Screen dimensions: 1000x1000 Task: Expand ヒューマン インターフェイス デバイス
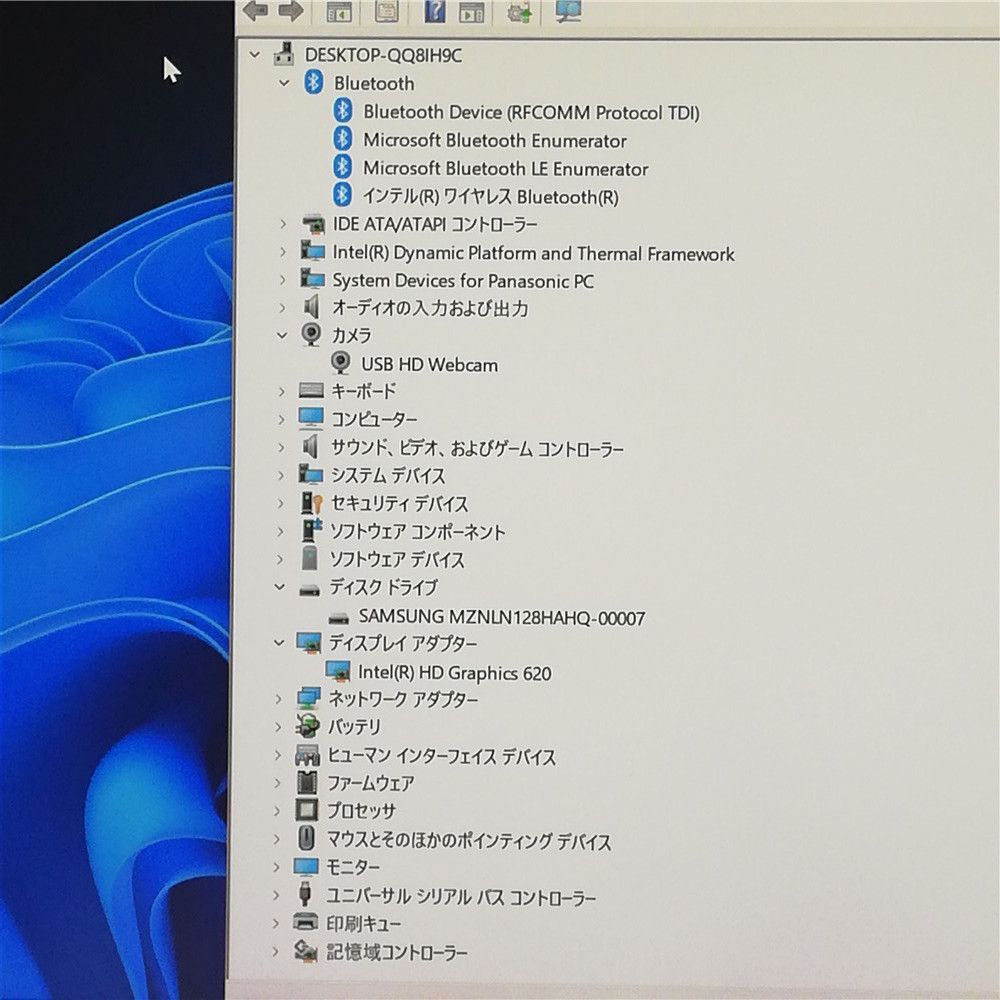pos(277,755)
